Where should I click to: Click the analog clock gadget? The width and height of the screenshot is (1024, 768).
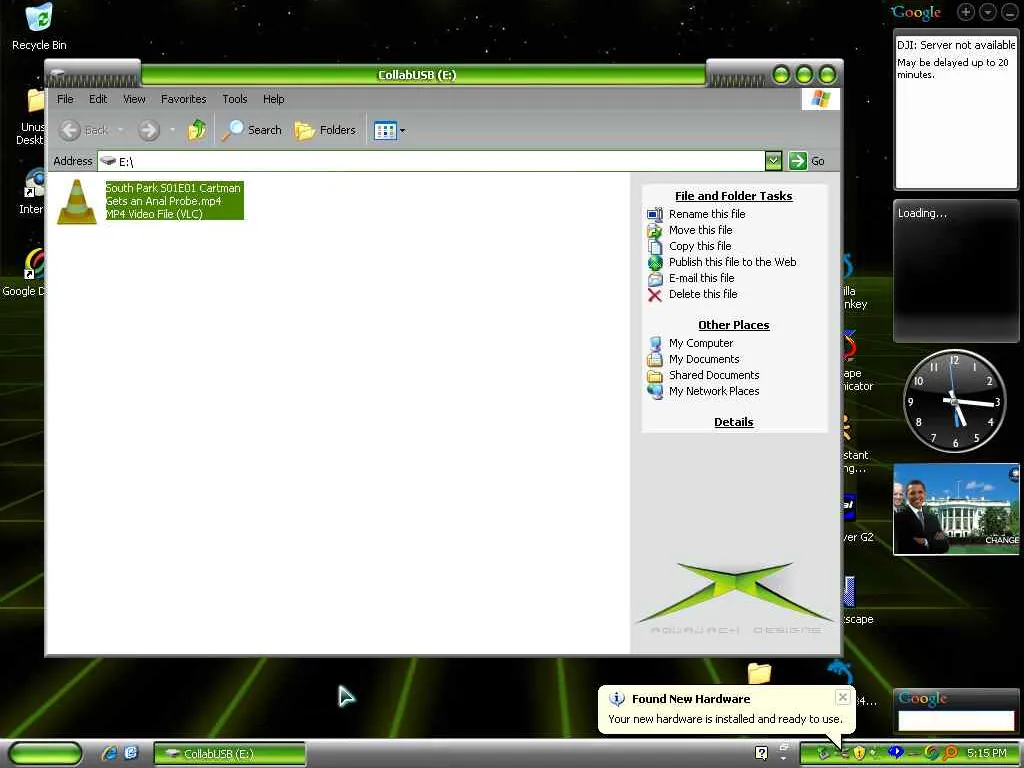(955, 400)
